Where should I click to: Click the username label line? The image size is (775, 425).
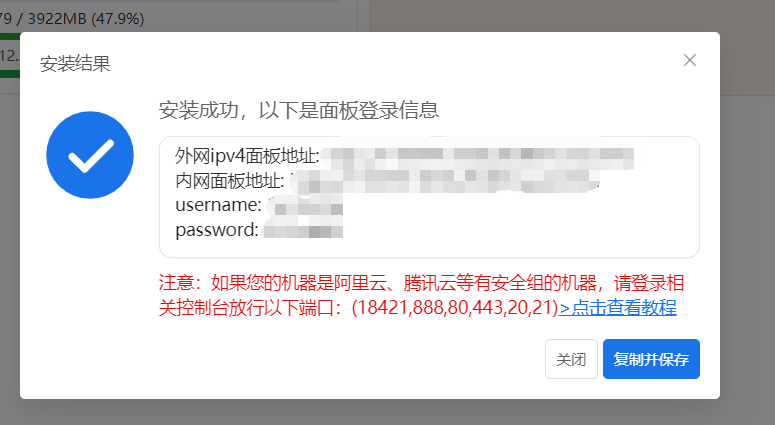click(218, 205)
